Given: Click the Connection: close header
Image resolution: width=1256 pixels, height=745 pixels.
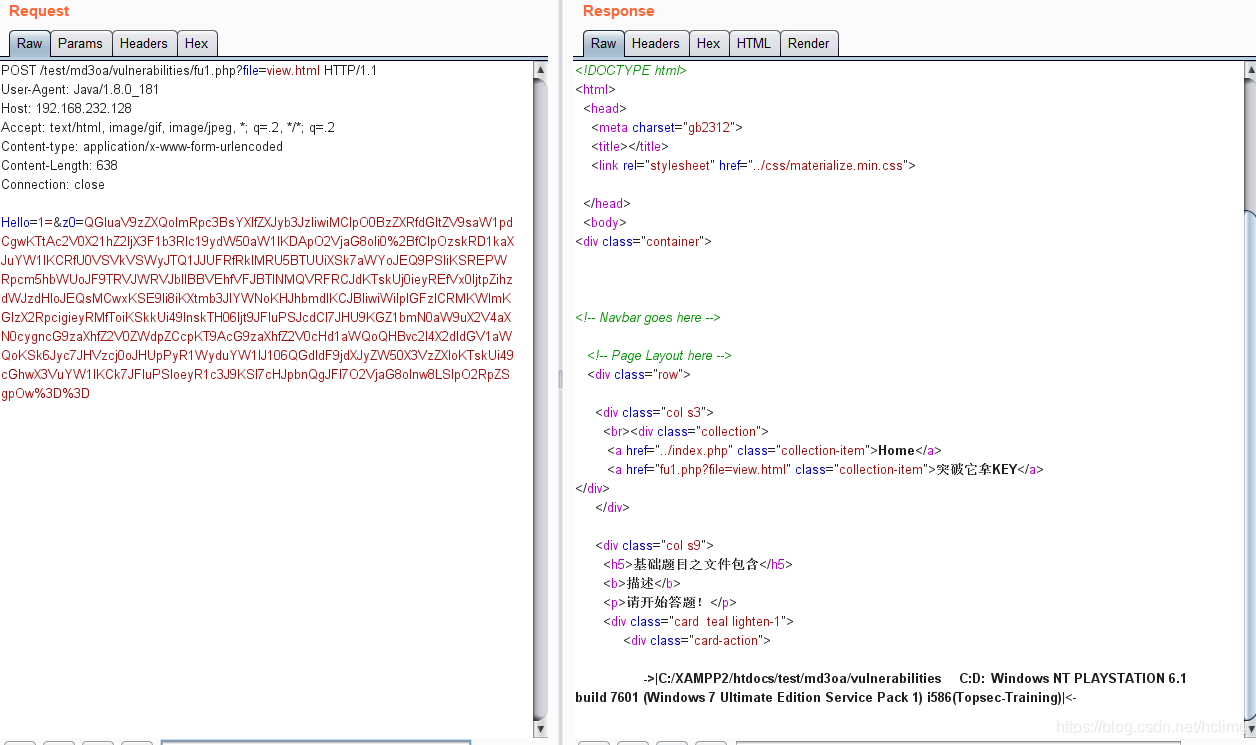Looking at the screenshot, I should tap(53, 185).
